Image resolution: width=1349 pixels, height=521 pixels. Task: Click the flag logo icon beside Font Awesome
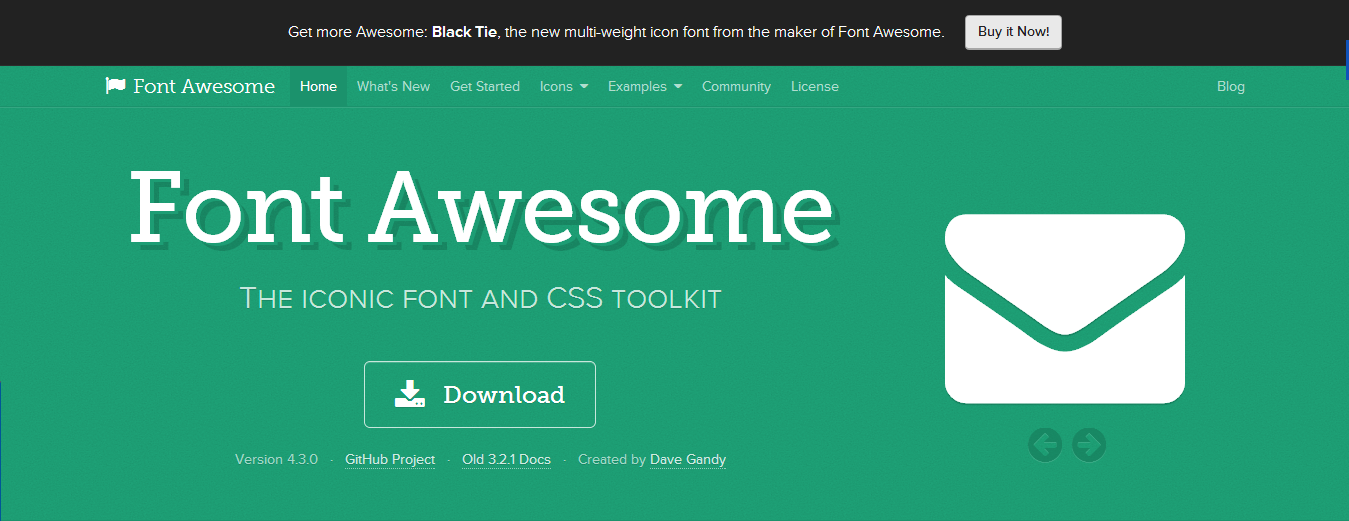[x=115, y=86]
